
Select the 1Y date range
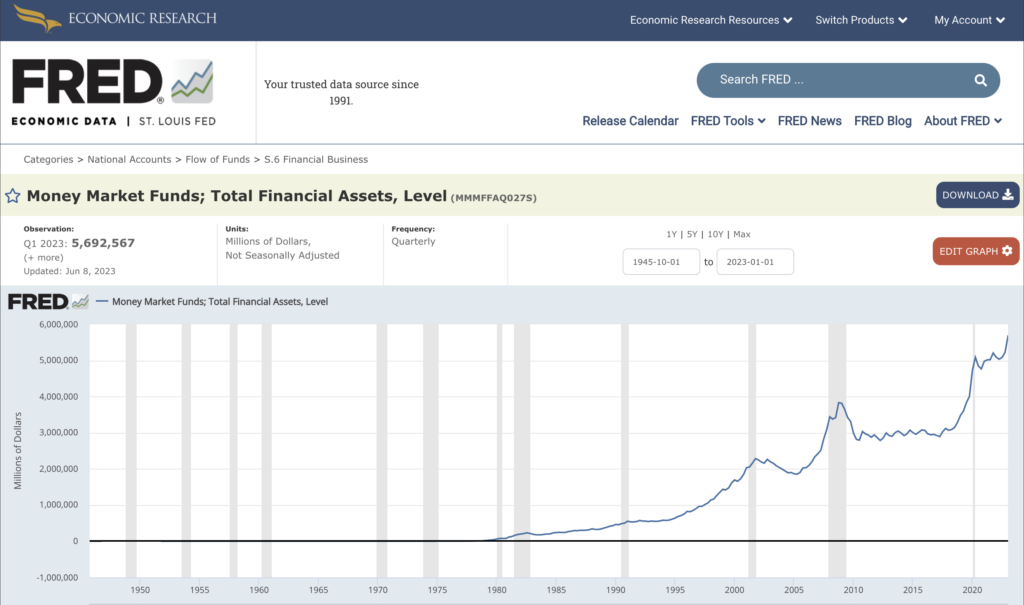tap(671, 234)
